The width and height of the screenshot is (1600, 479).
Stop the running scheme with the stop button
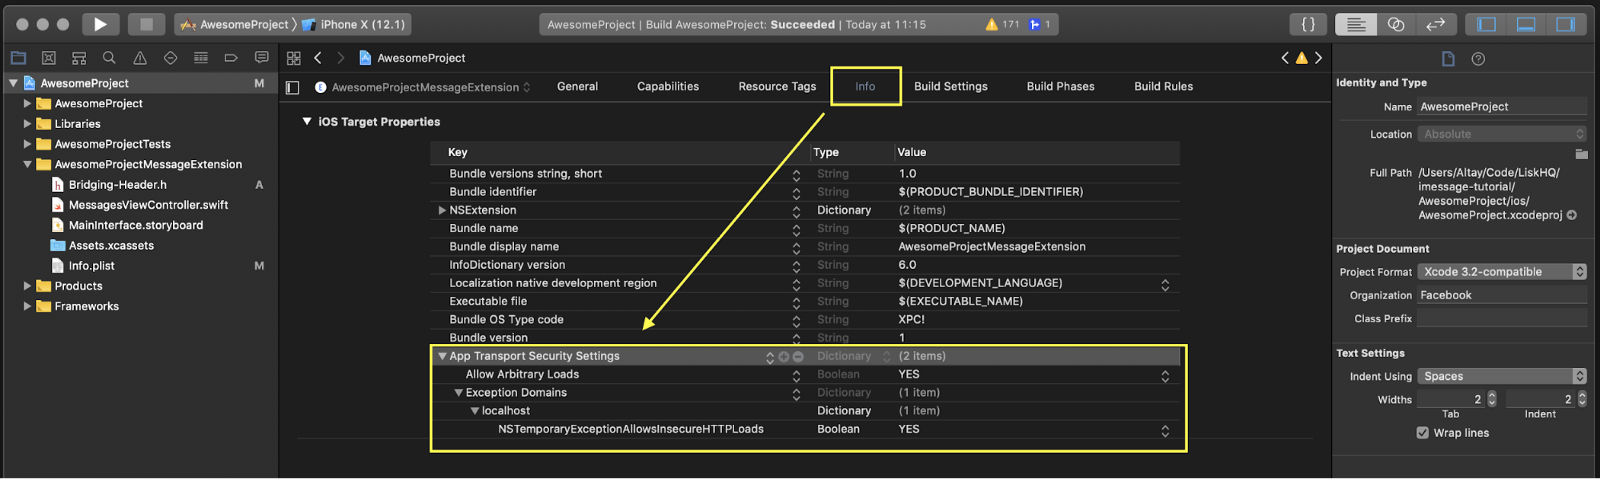pyautogui.click(x=146, y=24)
